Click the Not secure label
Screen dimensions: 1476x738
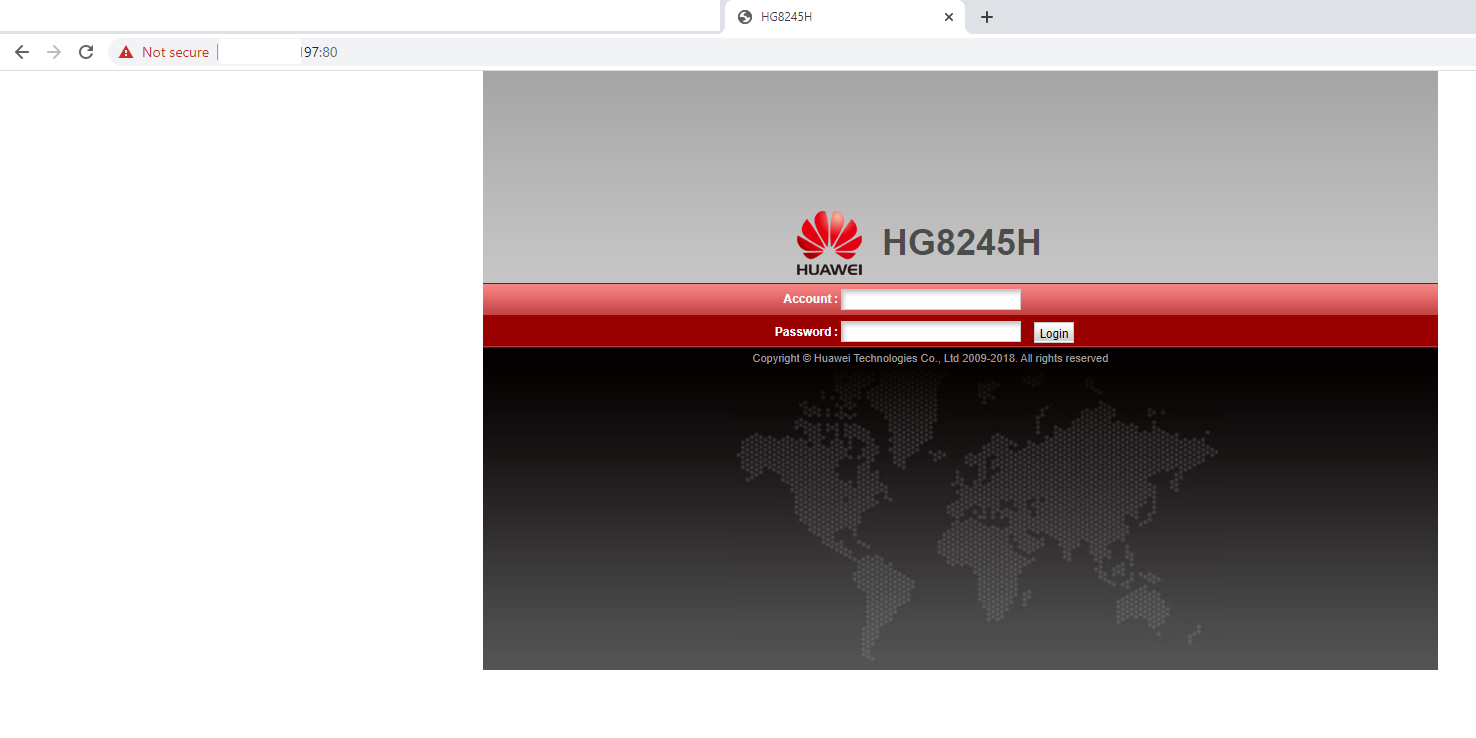[x=175, y=52]
